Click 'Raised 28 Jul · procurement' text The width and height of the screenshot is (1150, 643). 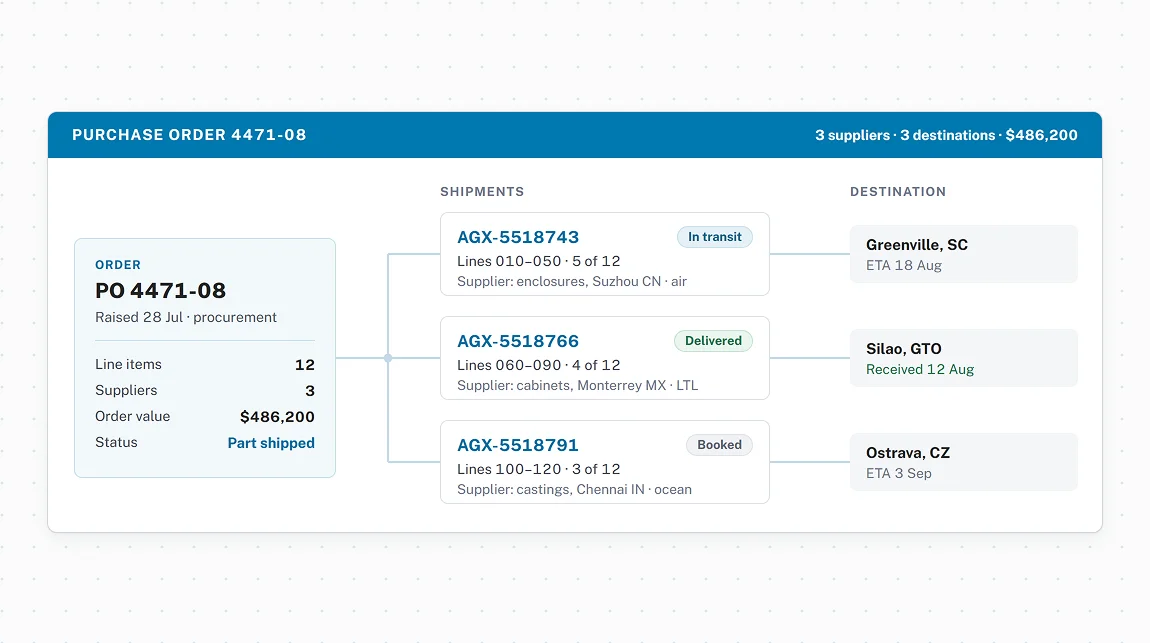186,317
